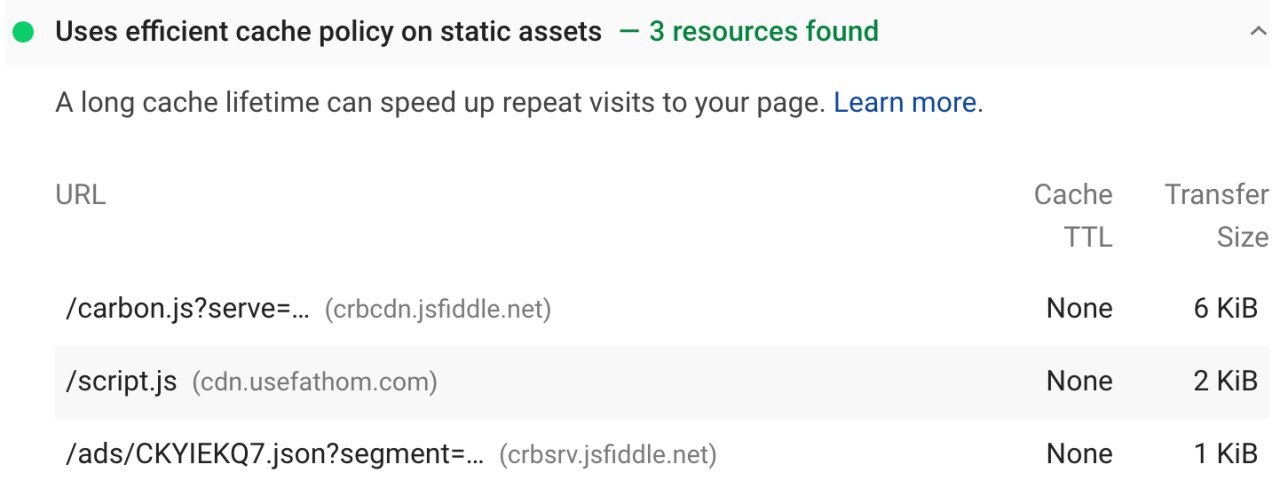Click the crbsrv.jsfiddle.net domain label
The width and height of the screenshot is (1280, 488).
[x=608, y=455]
